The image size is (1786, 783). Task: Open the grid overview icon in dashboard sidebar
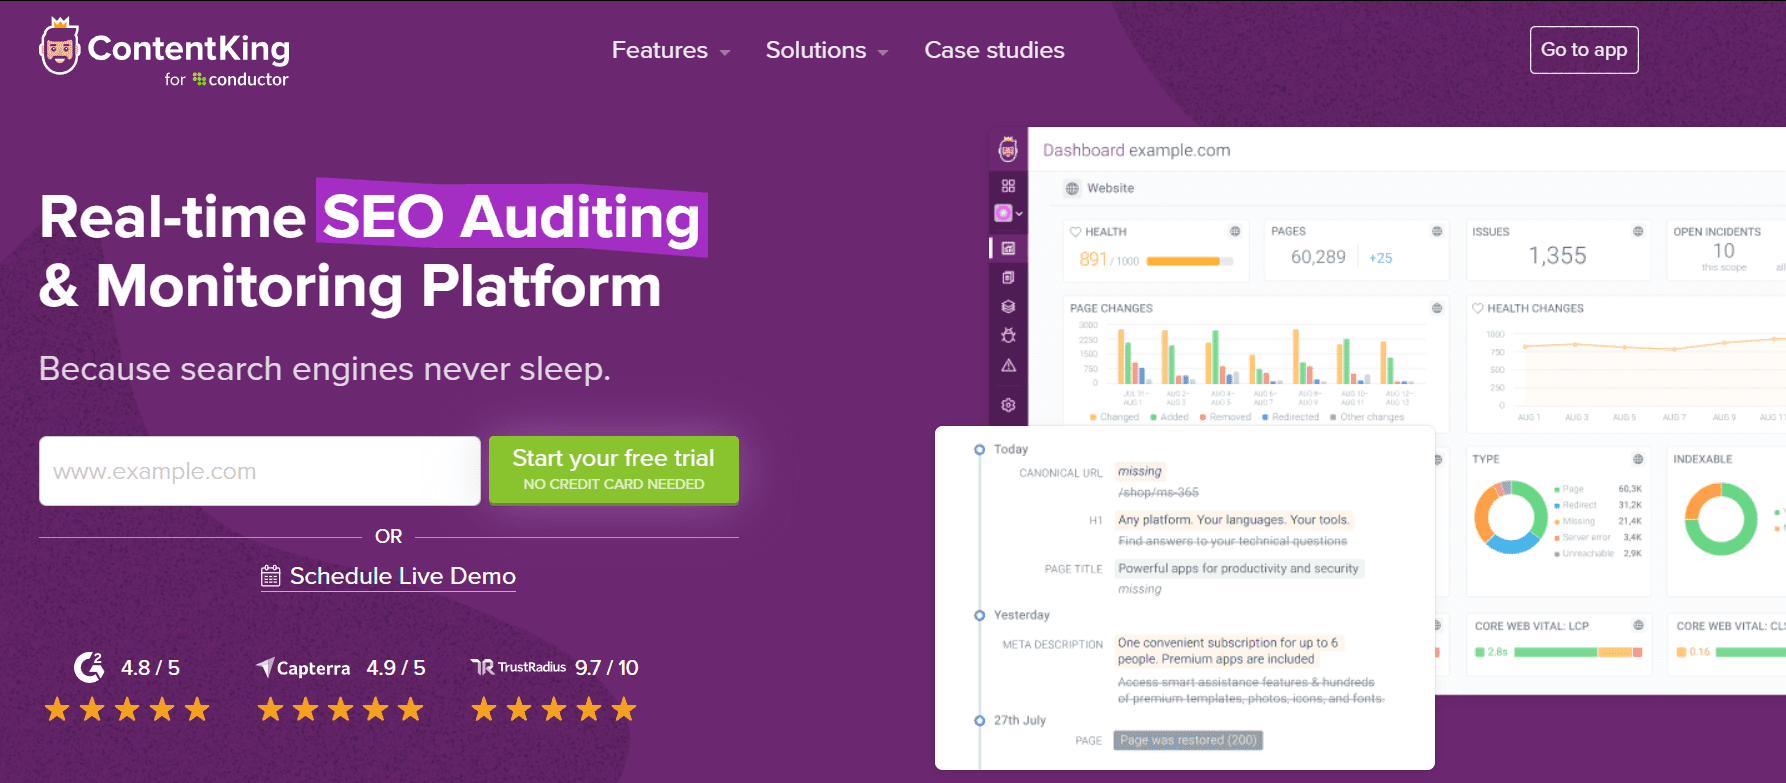pos(1008,186)
